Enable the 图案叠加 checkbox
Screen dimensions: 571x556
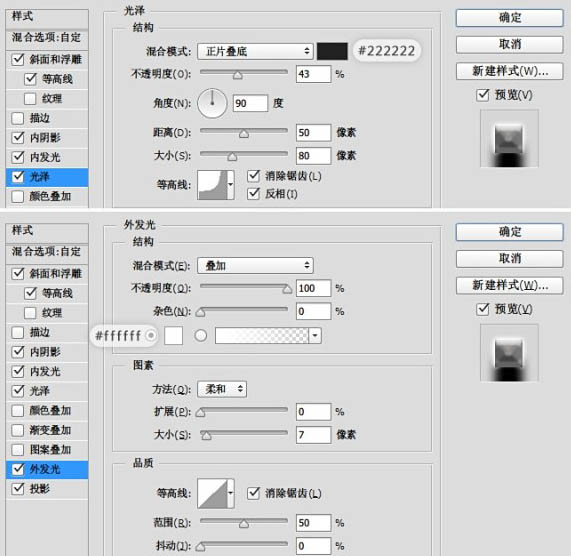coord(17,450)
